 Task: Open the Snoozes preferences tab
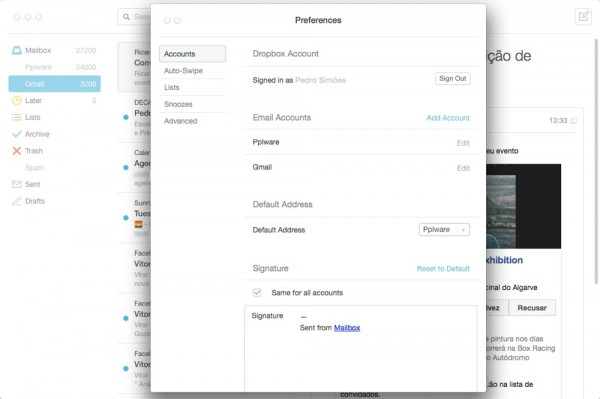click(192, 104)
